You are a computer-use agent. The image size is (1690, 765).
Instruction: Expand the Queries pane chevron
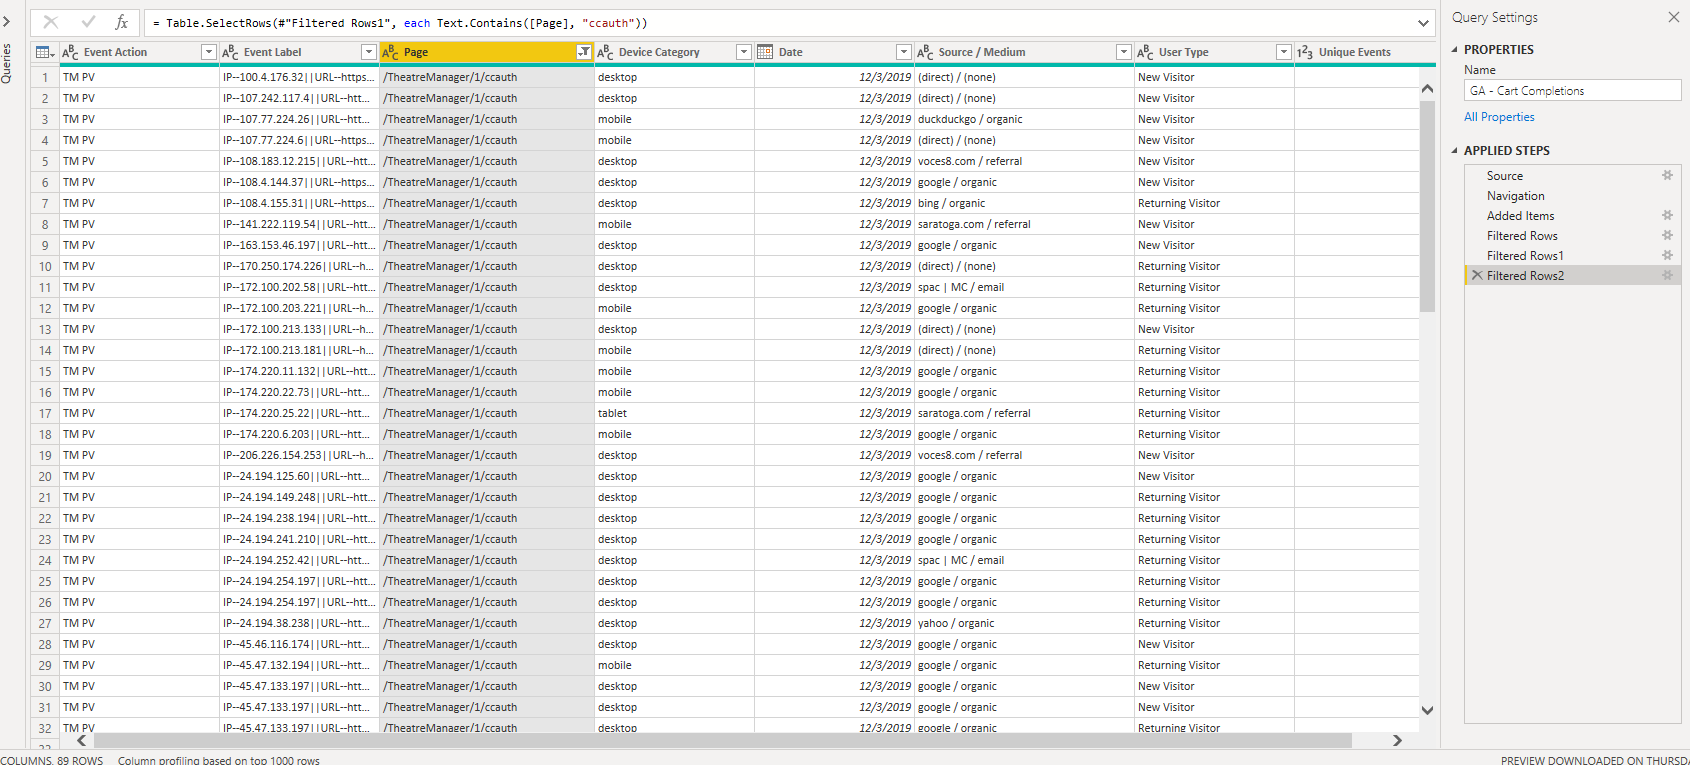point(6,21)
